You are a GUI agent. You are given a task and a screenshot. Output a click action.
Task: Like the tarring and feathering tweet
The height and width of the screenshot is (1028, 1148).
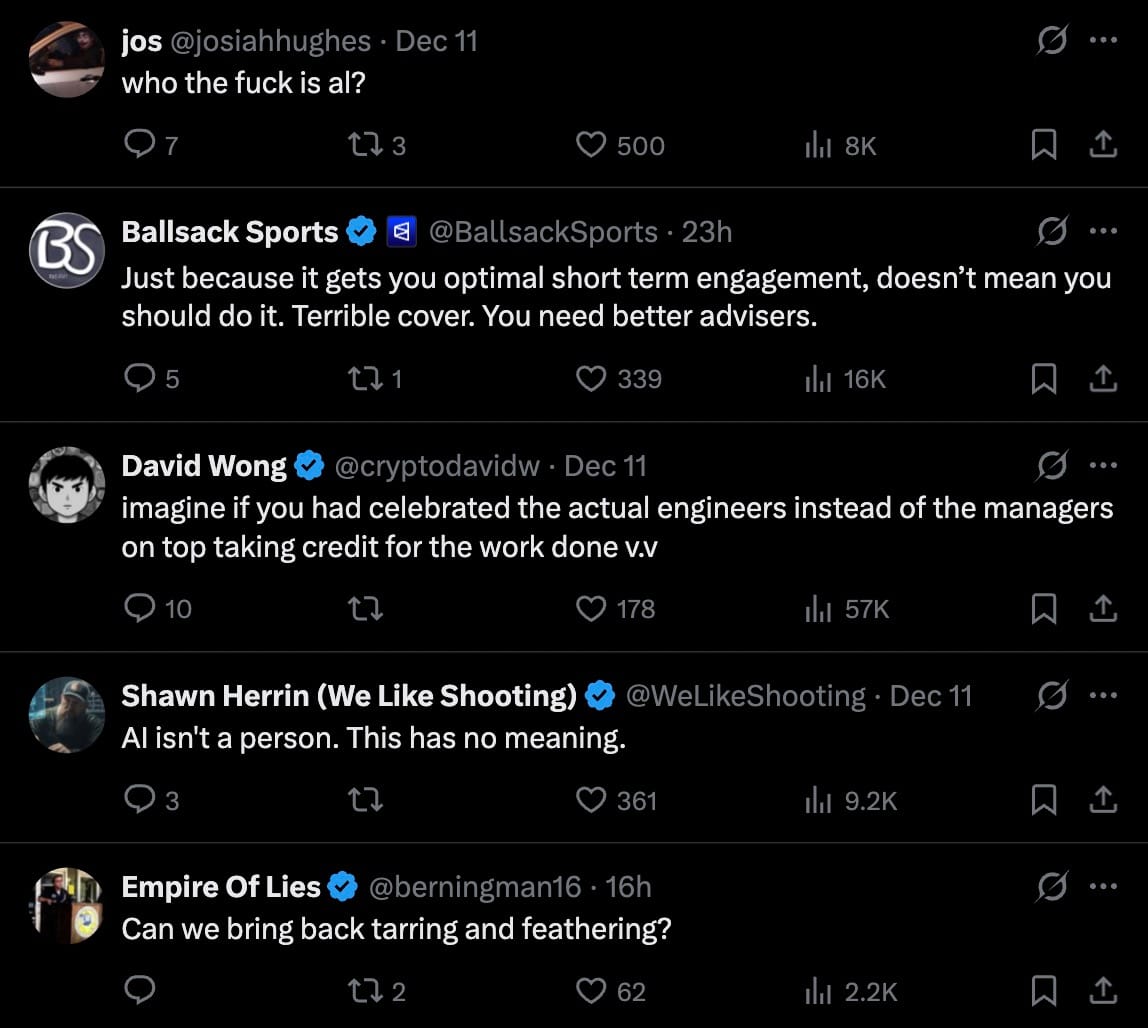(x=592, y=991)
